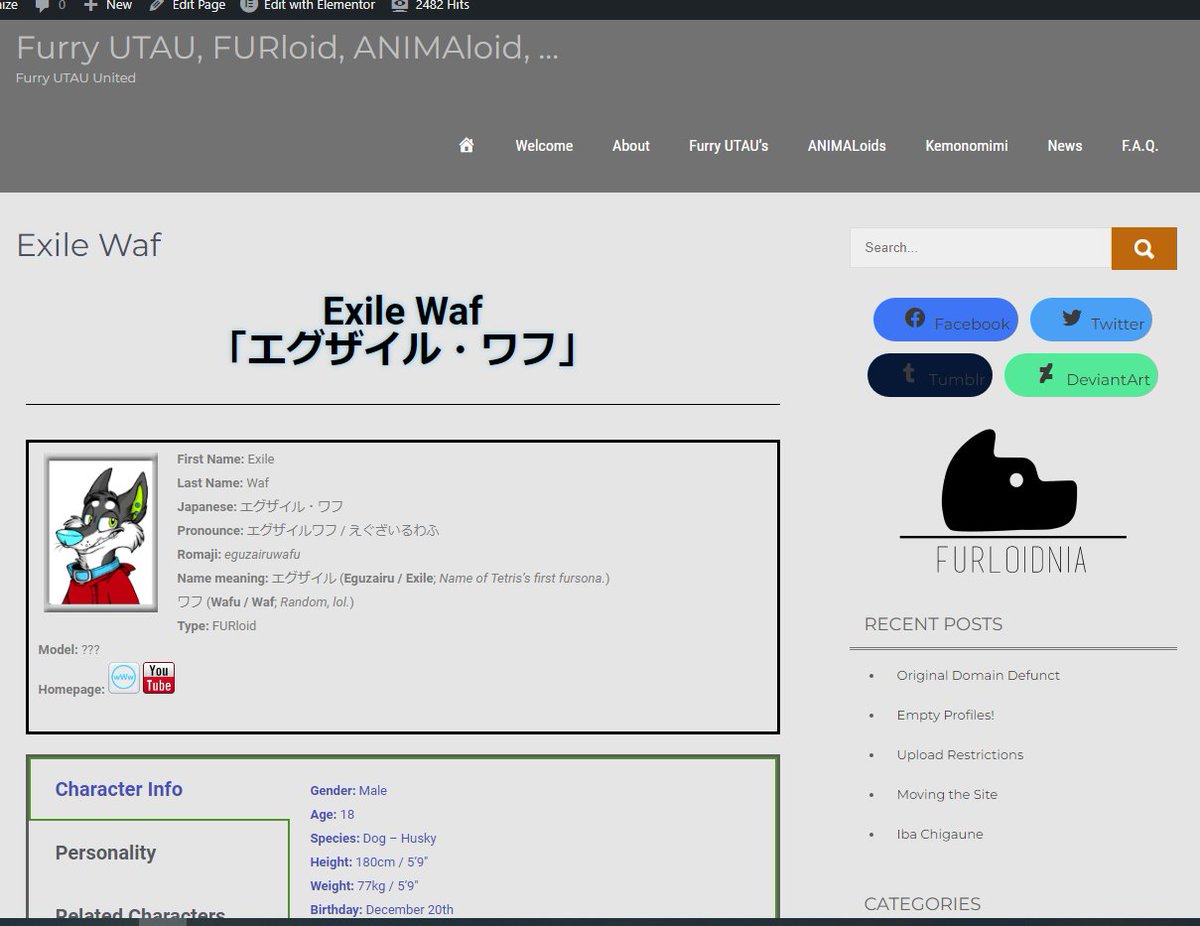This screenshot has height=926, width=1200.
Task: Open the Moving the Site post
Action: [x=947, y=795]
